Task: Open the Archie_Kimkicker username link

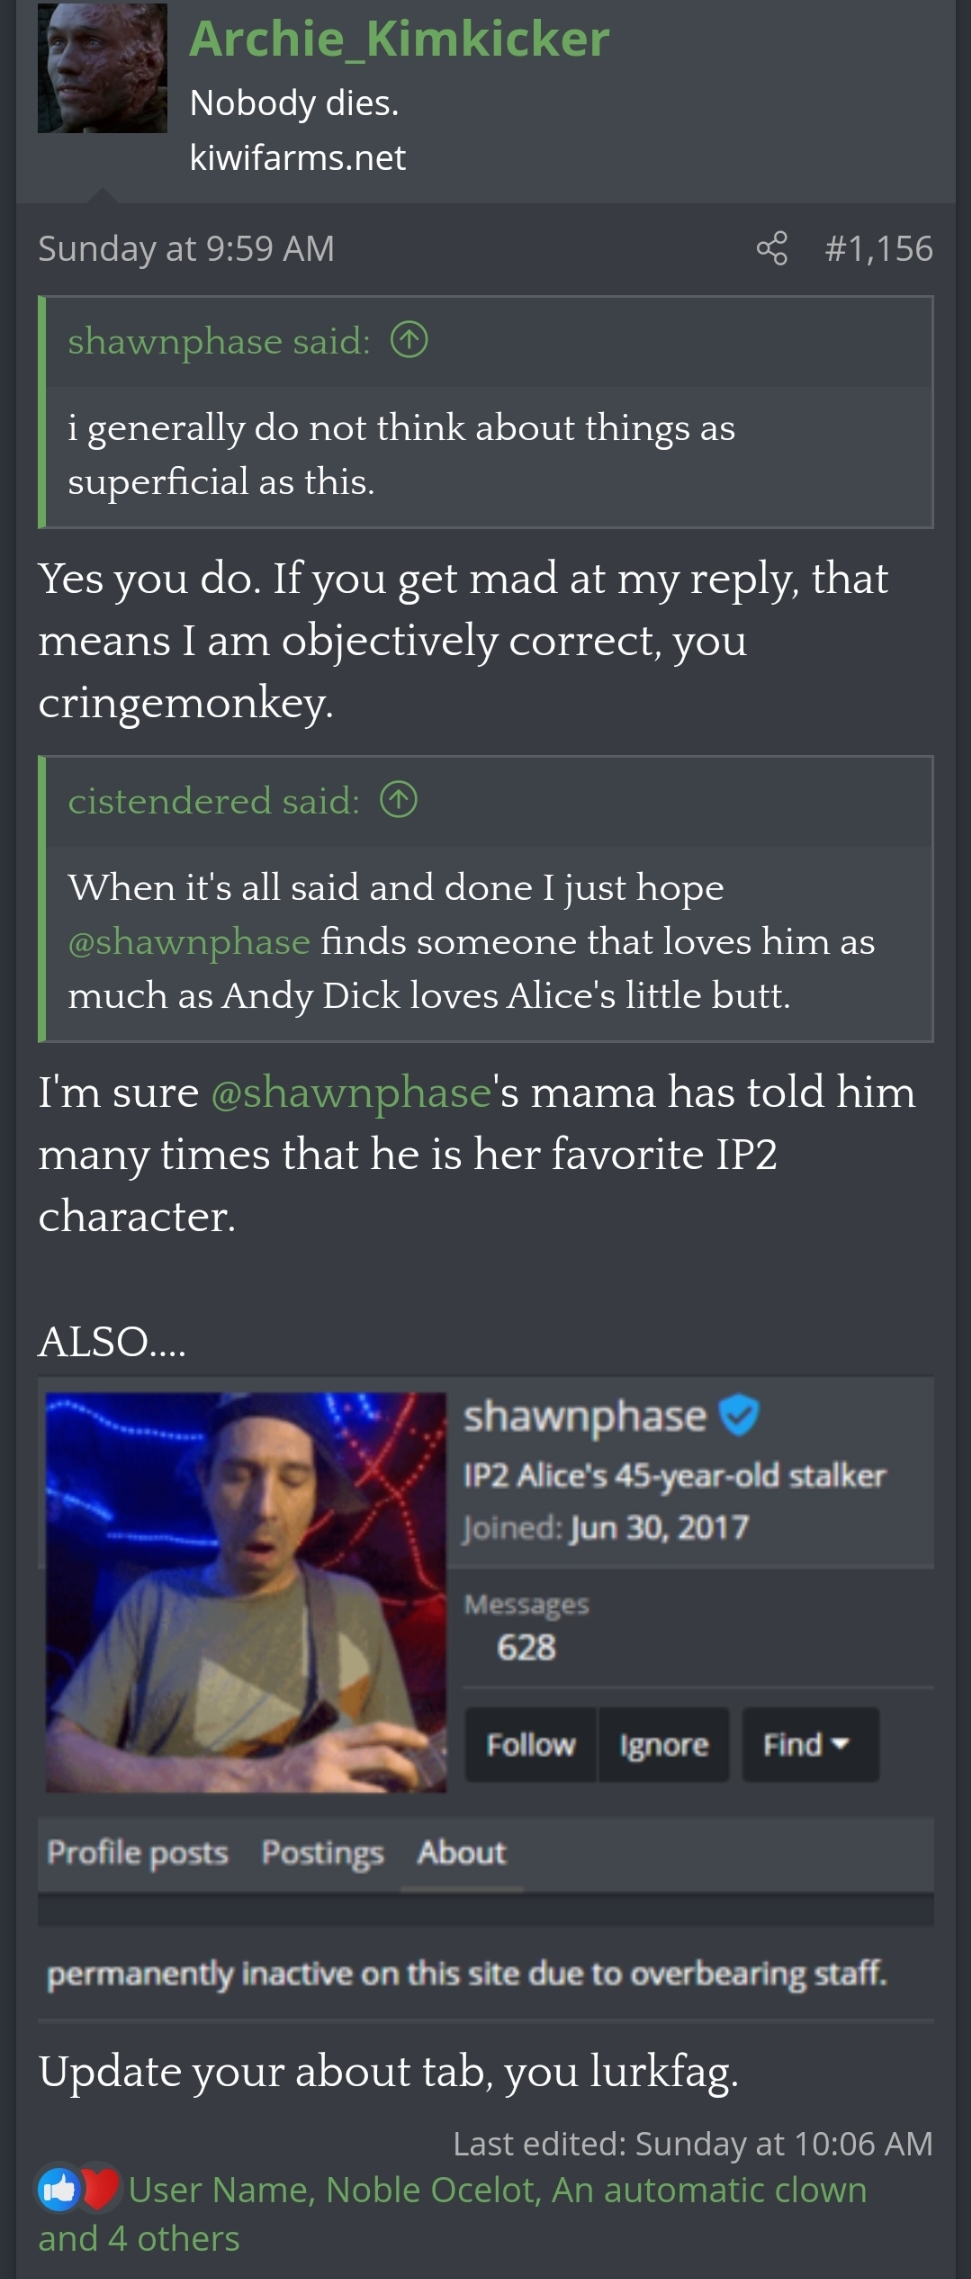Action: [399, 39]
